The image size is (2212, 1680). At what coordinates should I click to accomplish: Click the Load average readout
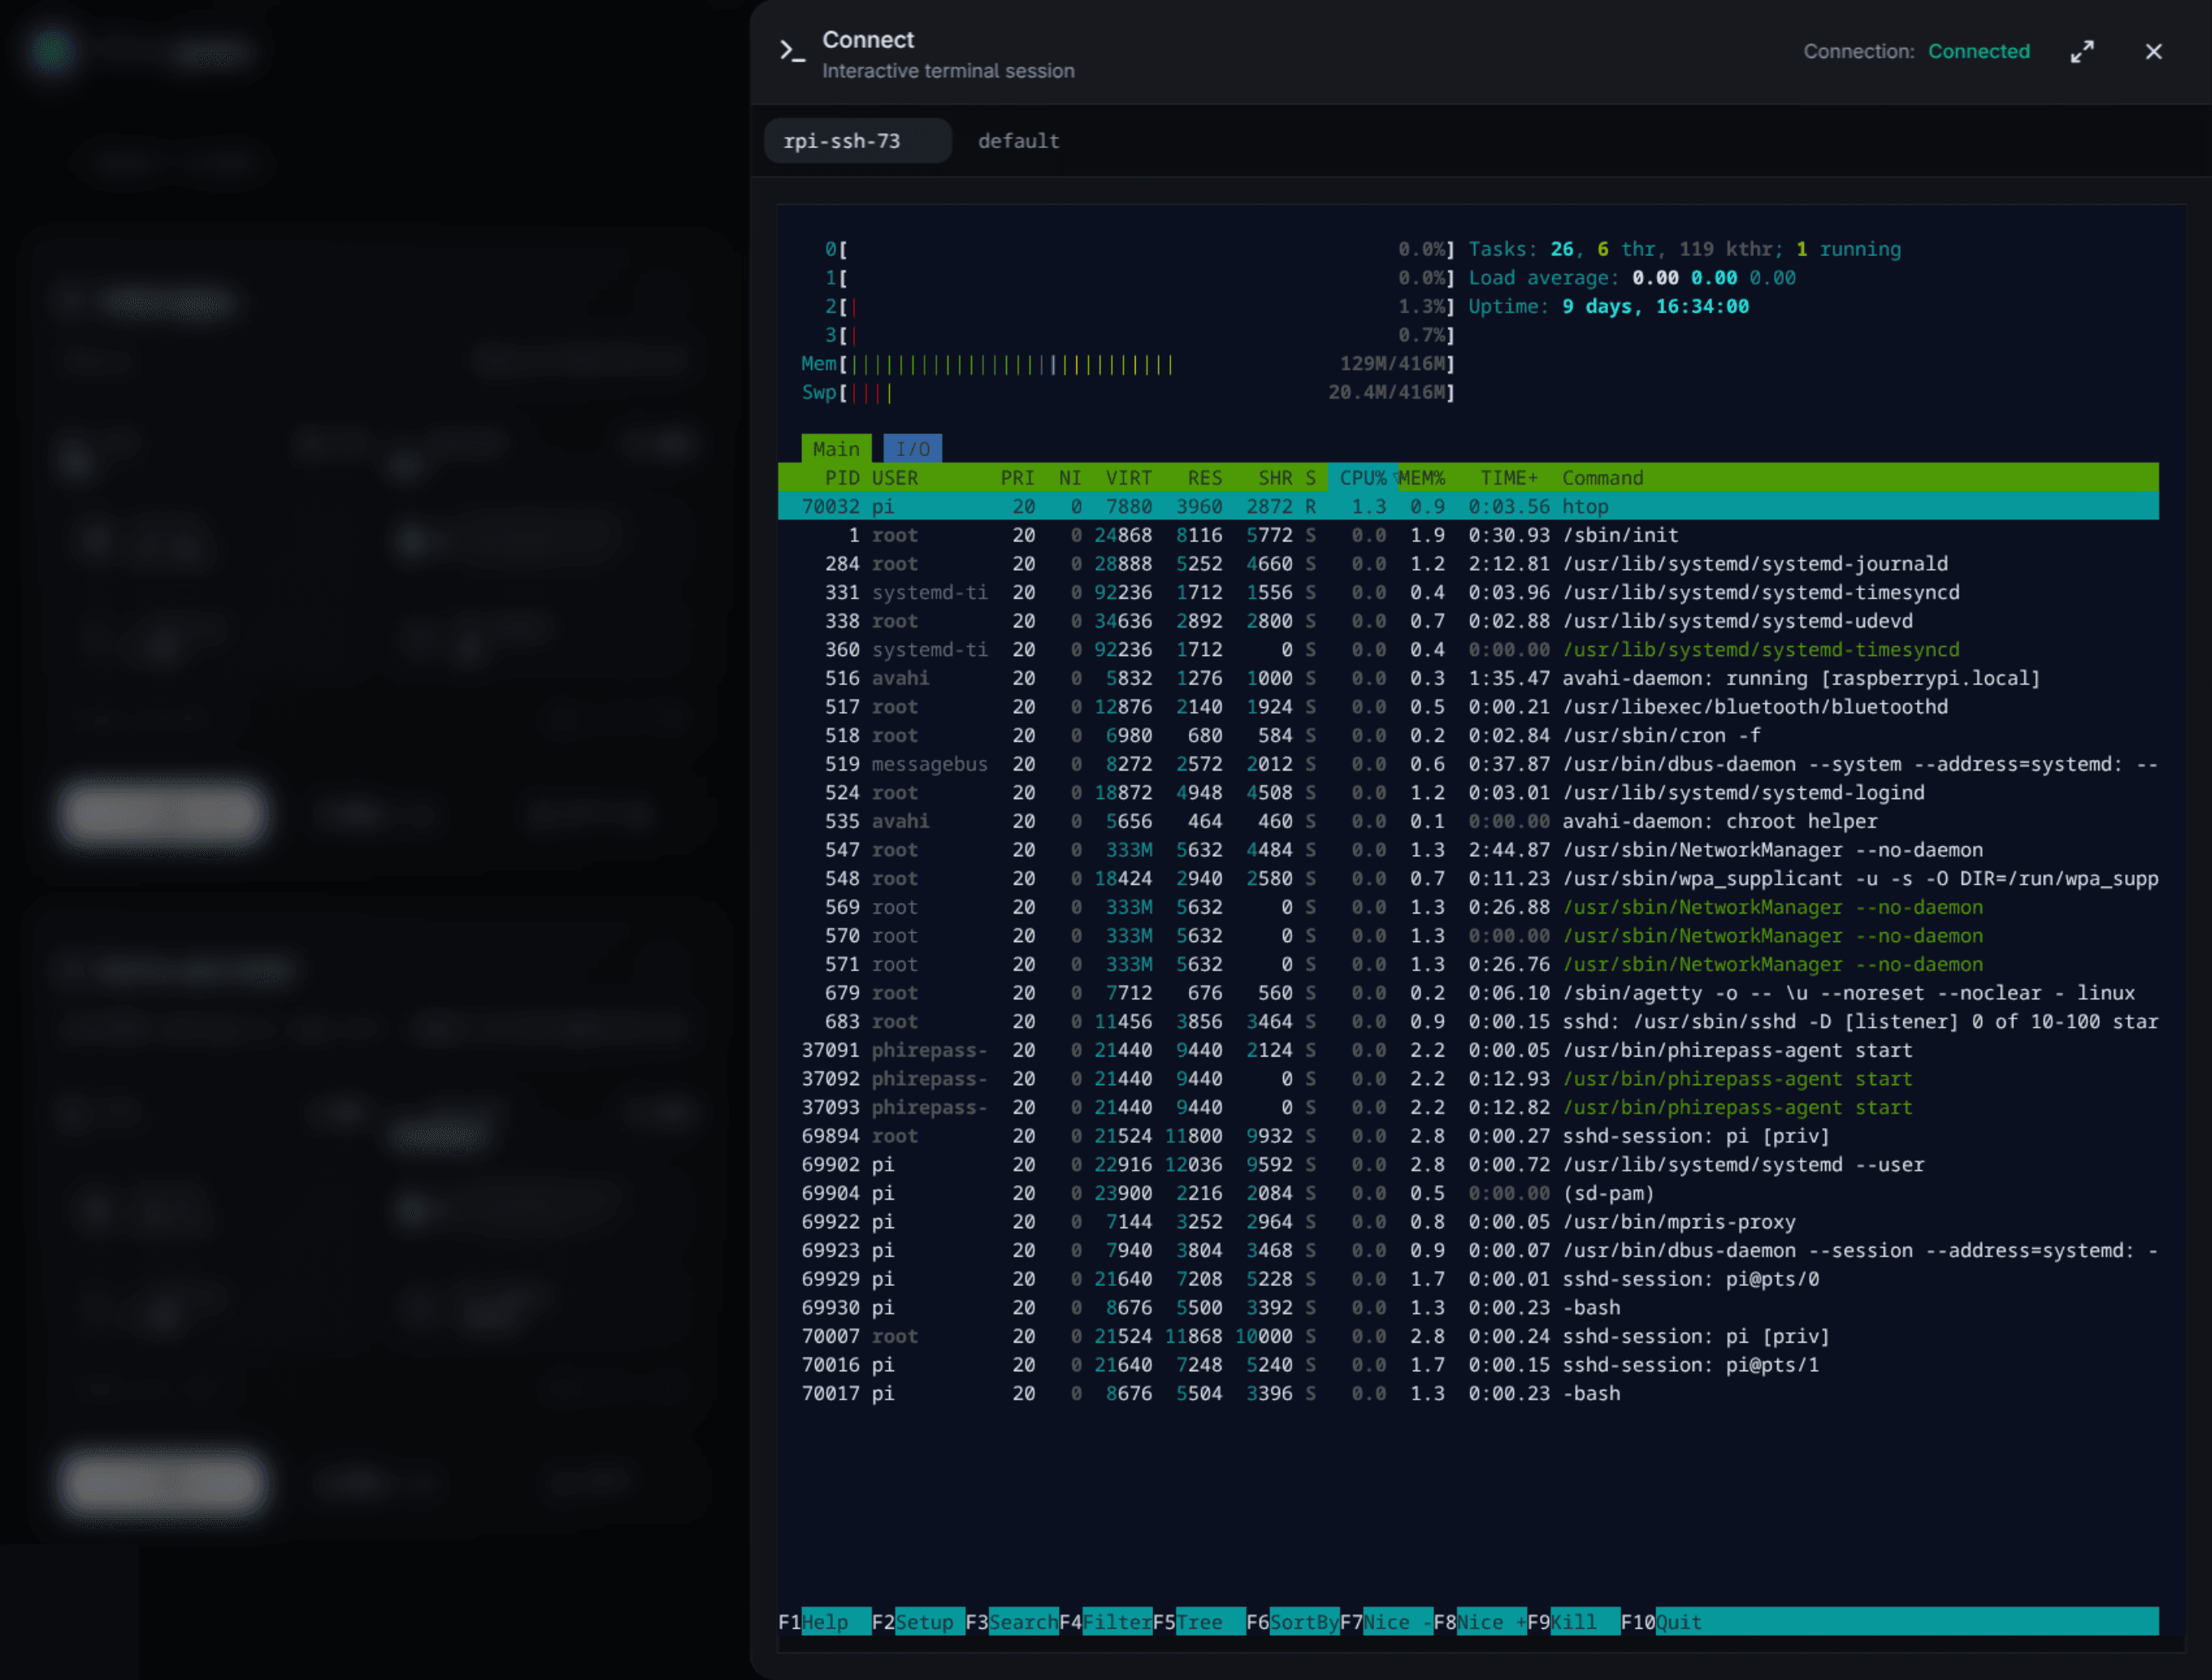point(1632,278)
